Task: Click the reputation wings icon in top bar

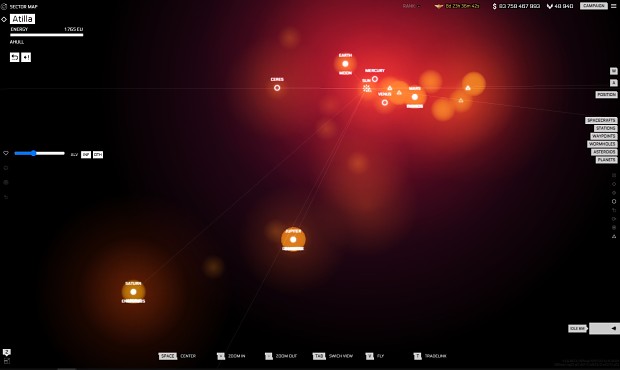Action: click(x=549, y=6)
